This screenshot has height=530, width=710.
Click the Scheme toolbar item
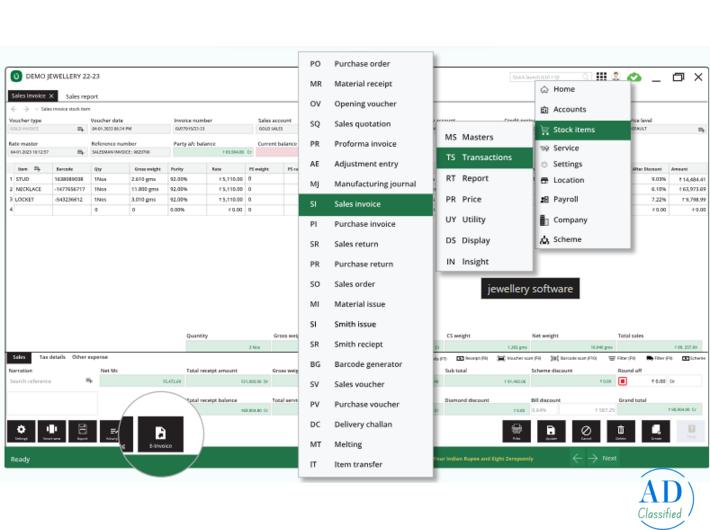(694, 358)
